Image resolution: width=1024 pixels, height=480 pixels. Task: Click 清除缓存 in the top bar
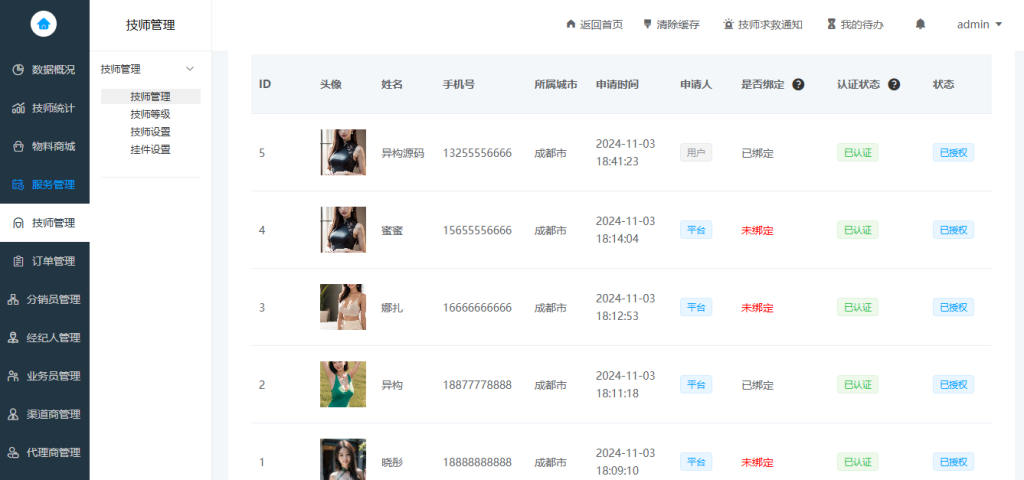tap(671, 24)
